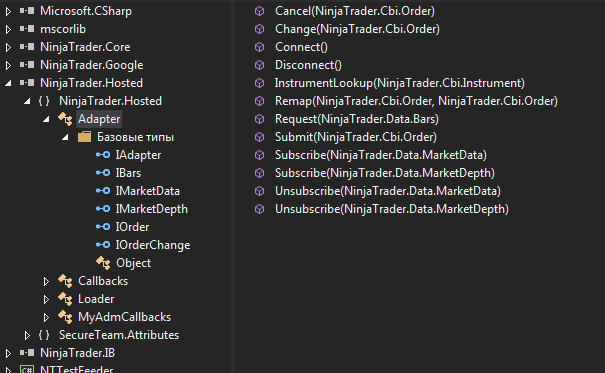Screen dimensions: 605x373
Task: Collapse the Adapter class node
Action: point(46,119)
